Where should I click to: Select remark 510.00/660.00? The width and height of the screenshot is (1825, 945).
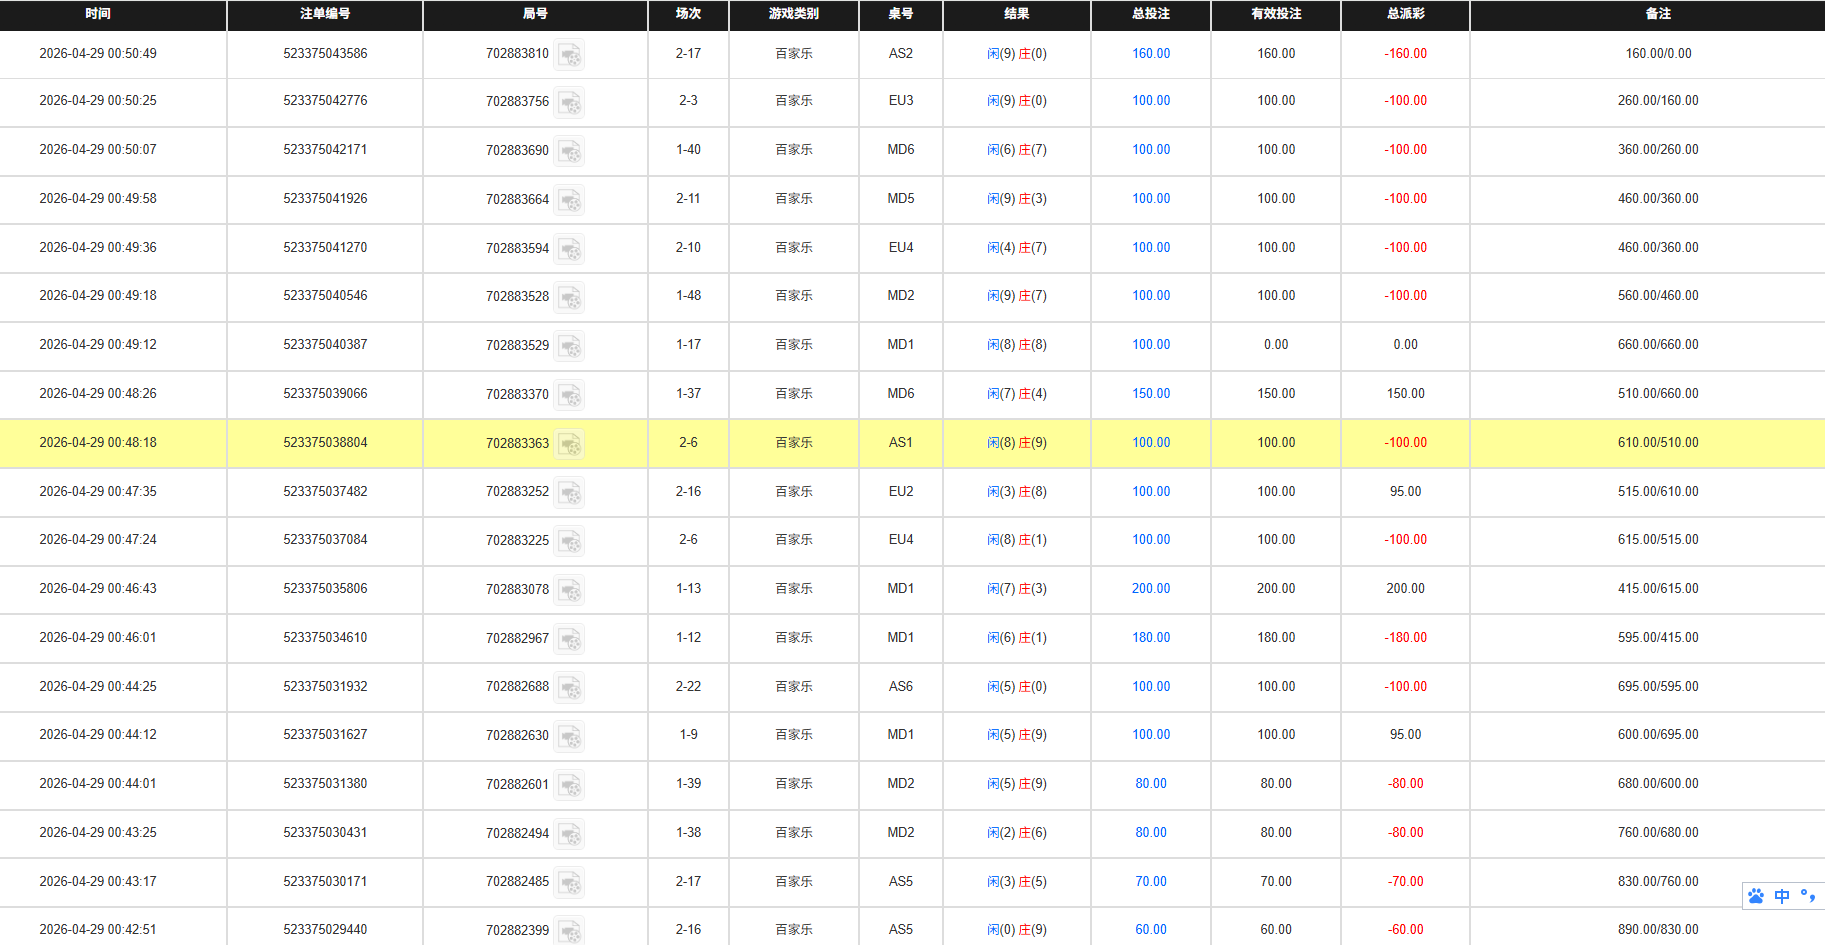(1658, 394)
